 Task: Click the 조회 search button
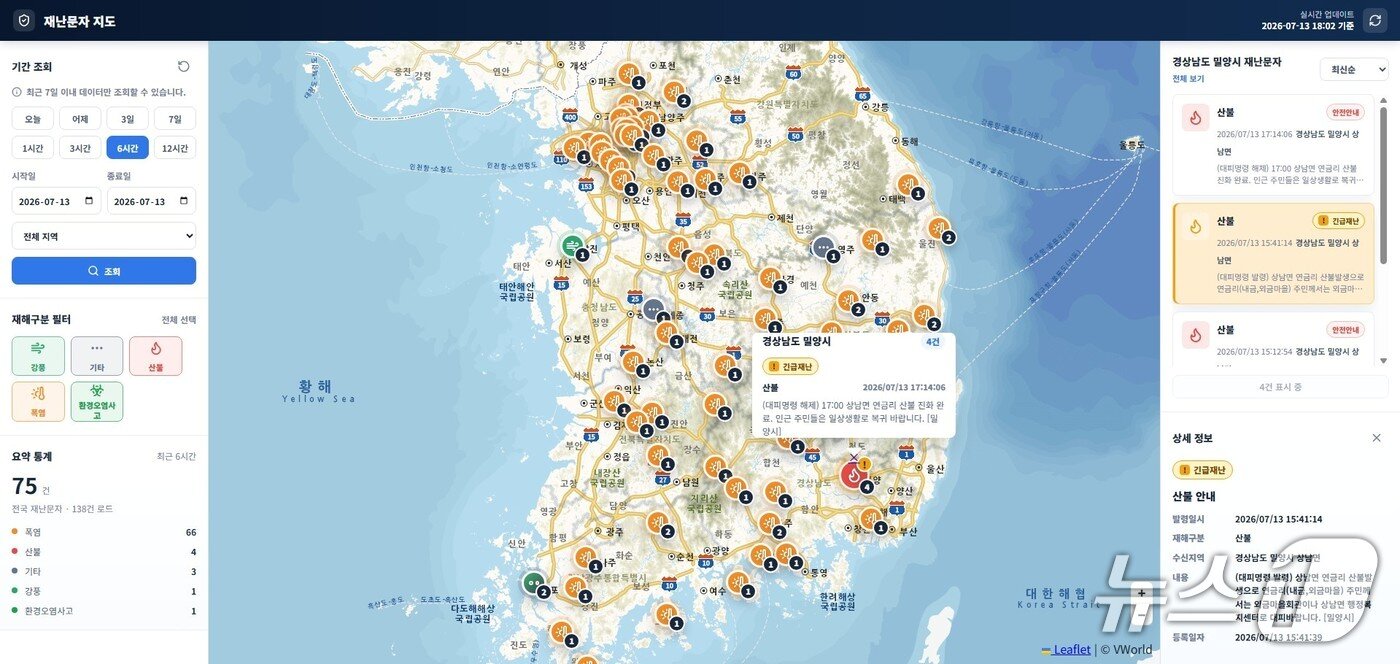pyautogui.click(x=104, y=271)
